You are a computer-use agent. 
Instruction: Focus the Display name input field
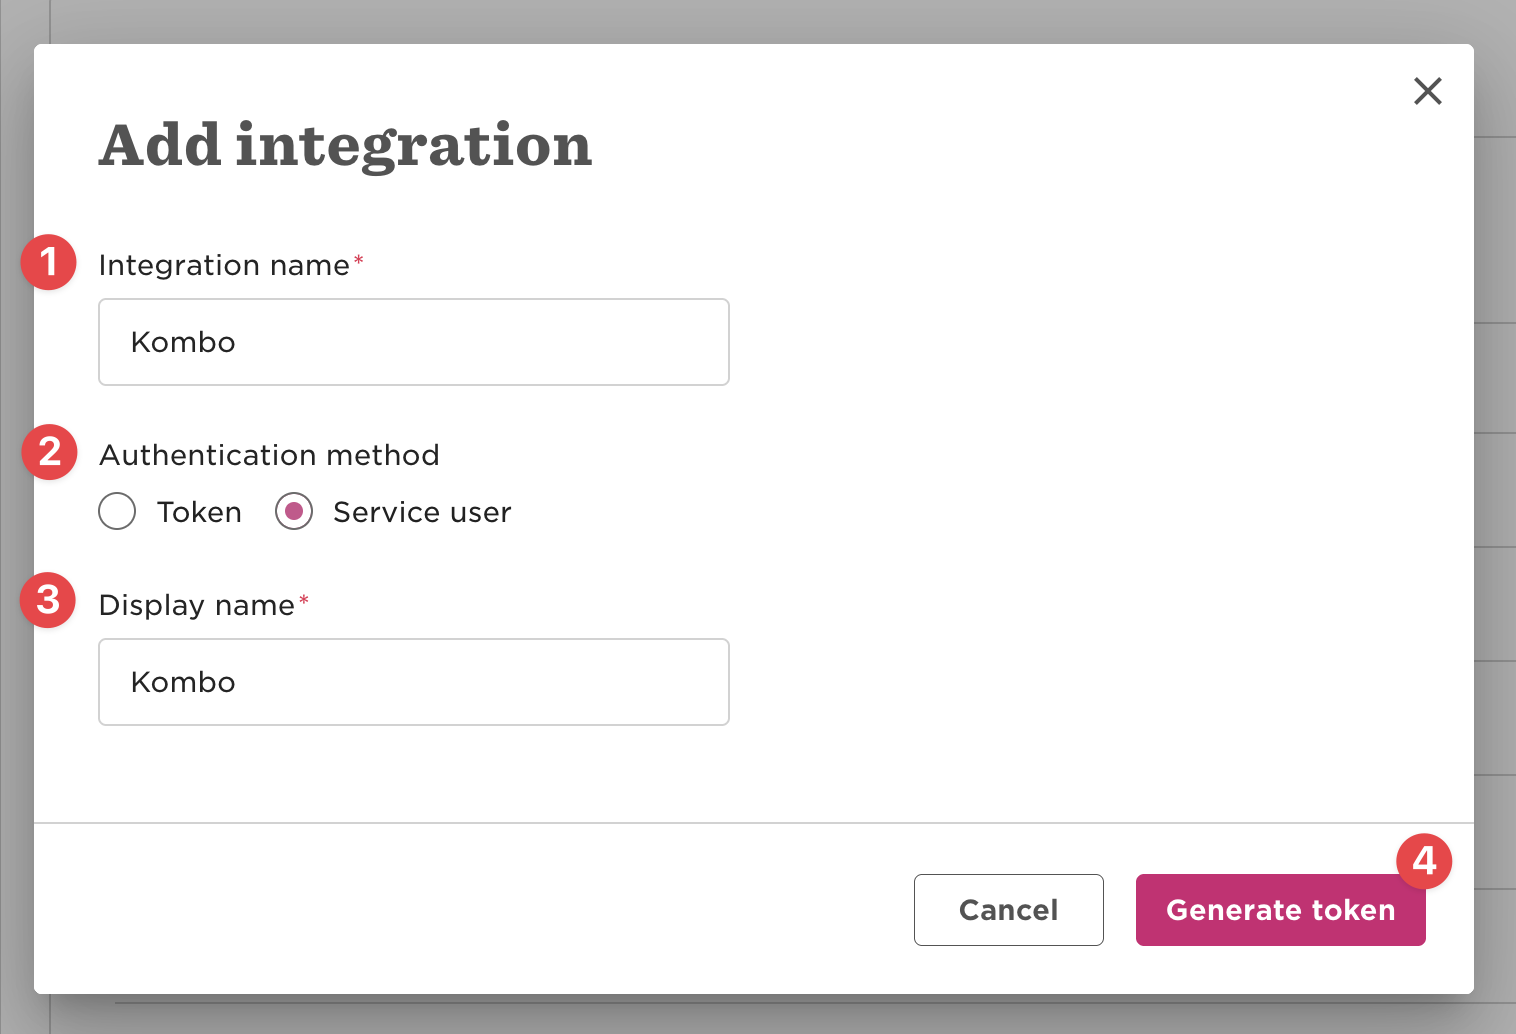(413, 682)
